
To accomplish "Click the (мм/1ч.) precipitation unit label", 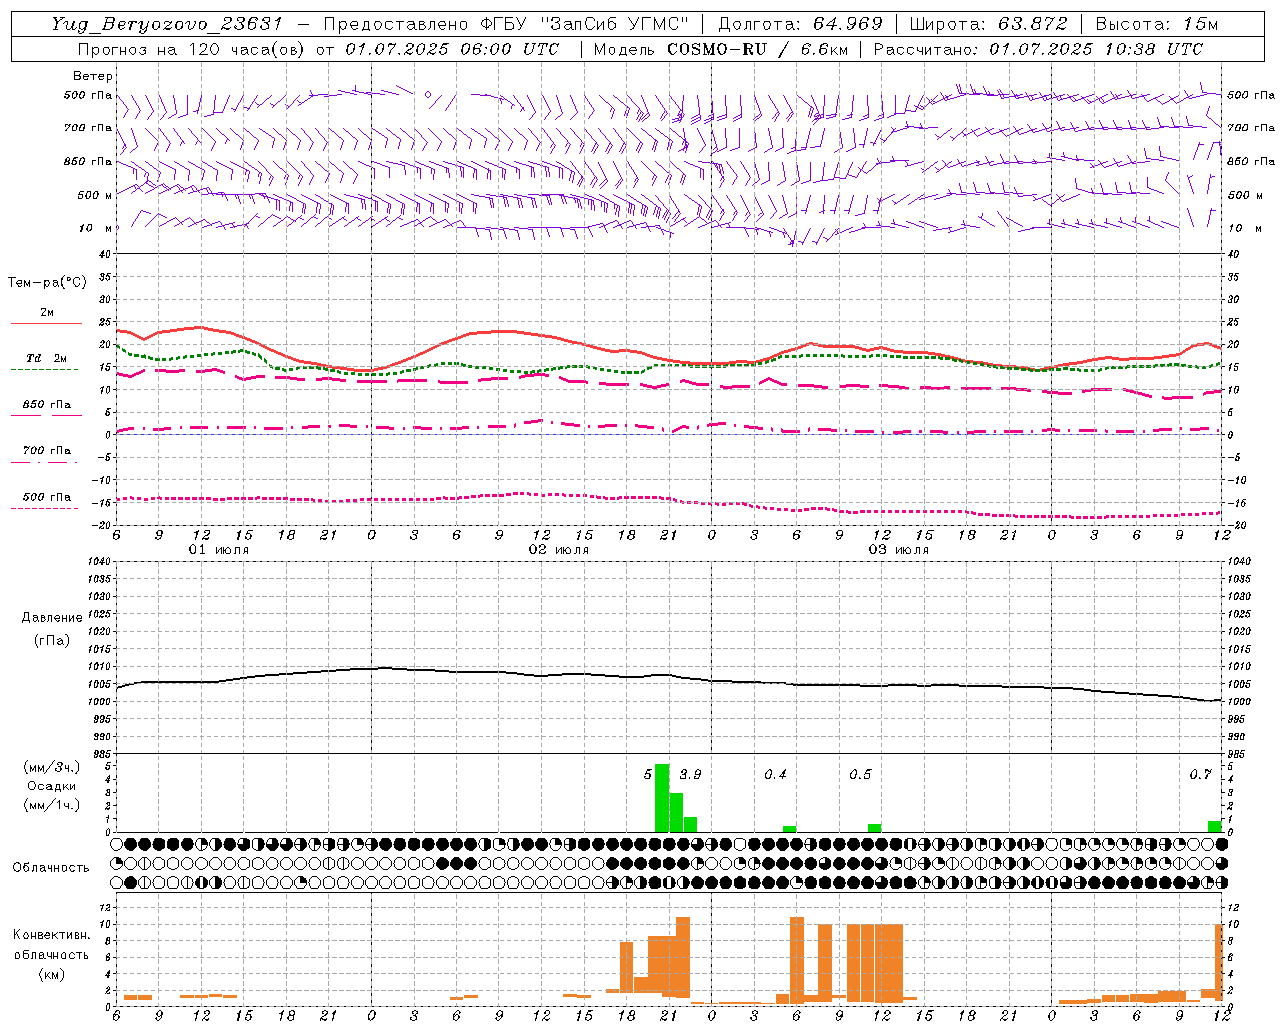I will coord(51,805).
